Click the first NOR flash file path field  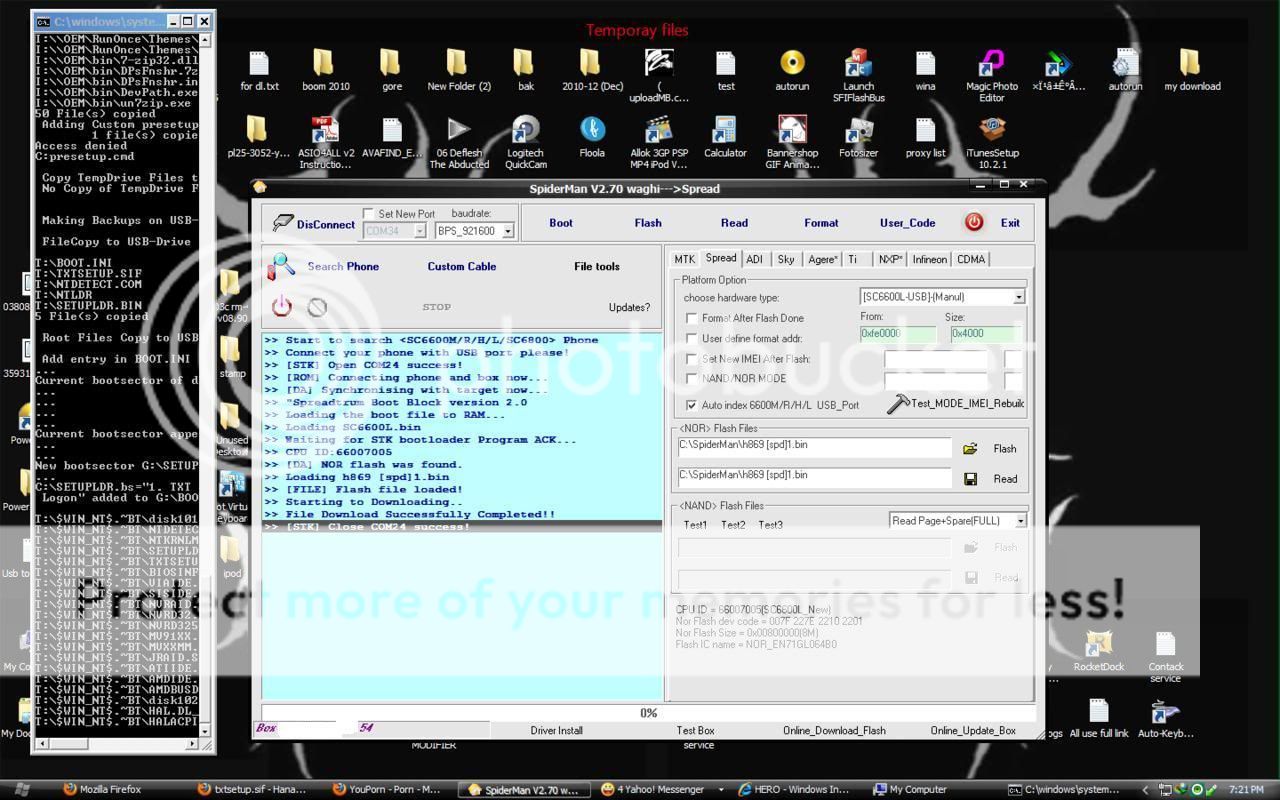pyautogui.click(x=814, y=447)
